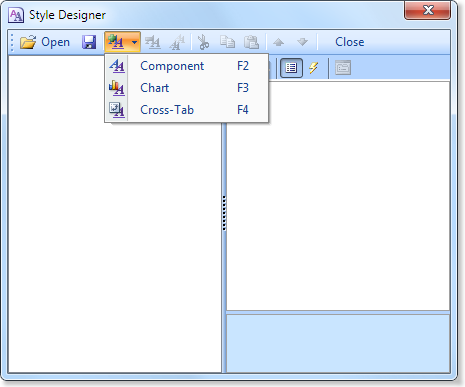The width and height of the screenshot is (465, 387).
Task: Click the Close toolbar button
Action: 350,42
